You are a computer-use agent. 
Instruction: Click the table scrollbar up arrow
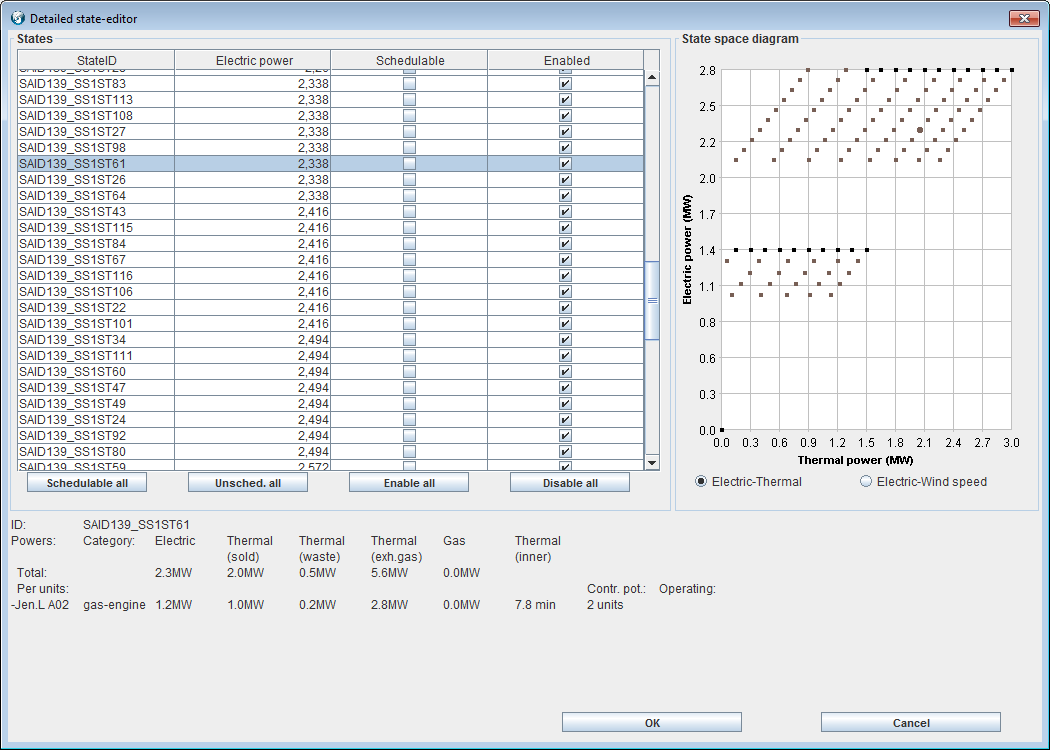[x=652, y=78]
